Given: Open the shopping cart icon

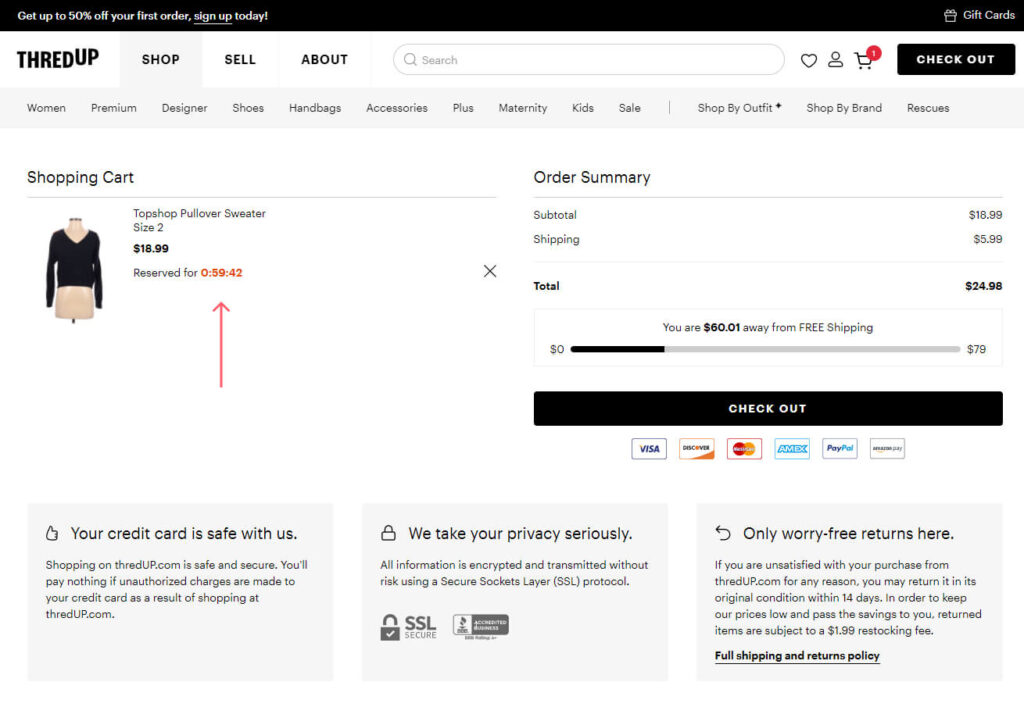Looking at the screenshot, I should click(863, 61).
